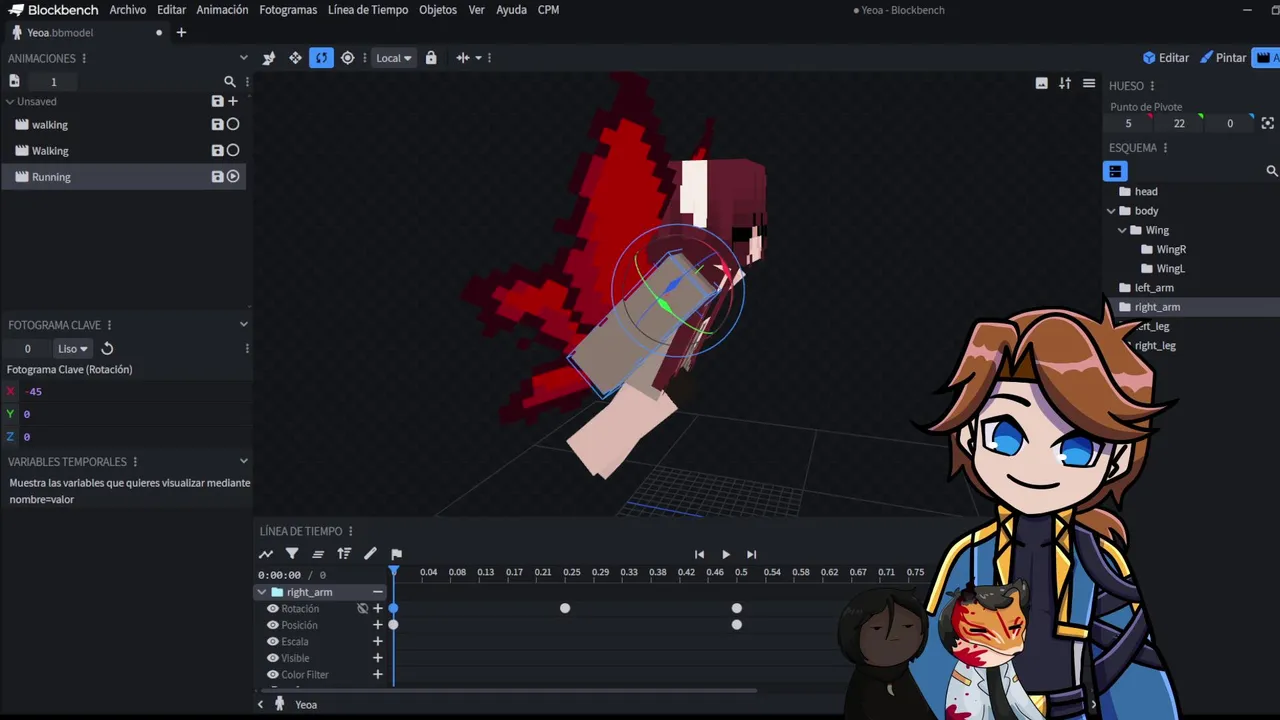Click the Esquema search icon
The image size is (1280, 720).
click(1272, 171)
